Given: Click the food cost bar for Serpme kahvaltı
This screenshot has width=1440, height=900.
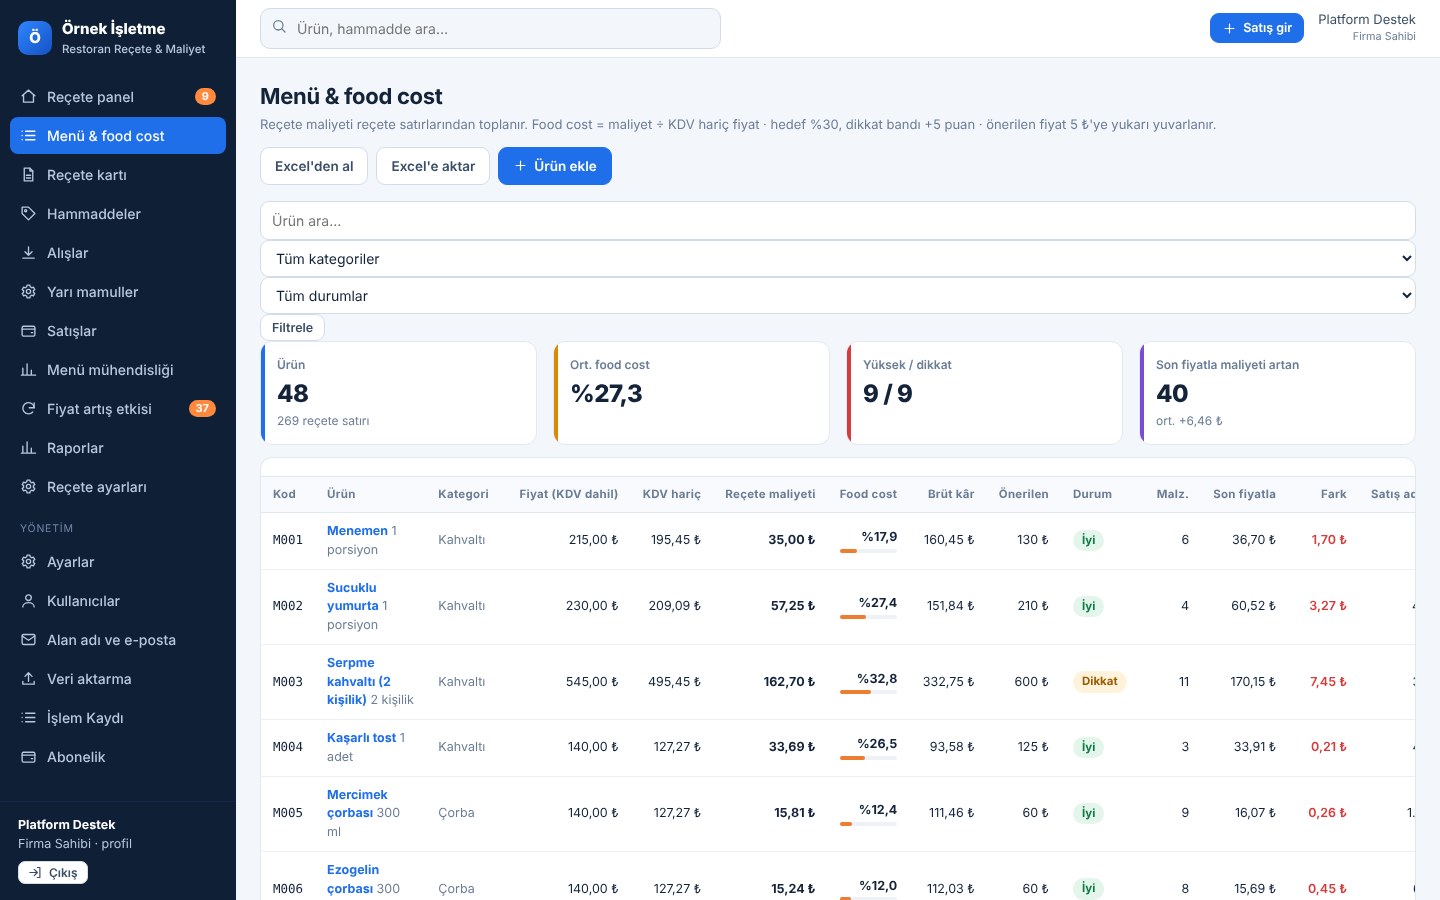Looking at the screenshot, I should 868,692.
